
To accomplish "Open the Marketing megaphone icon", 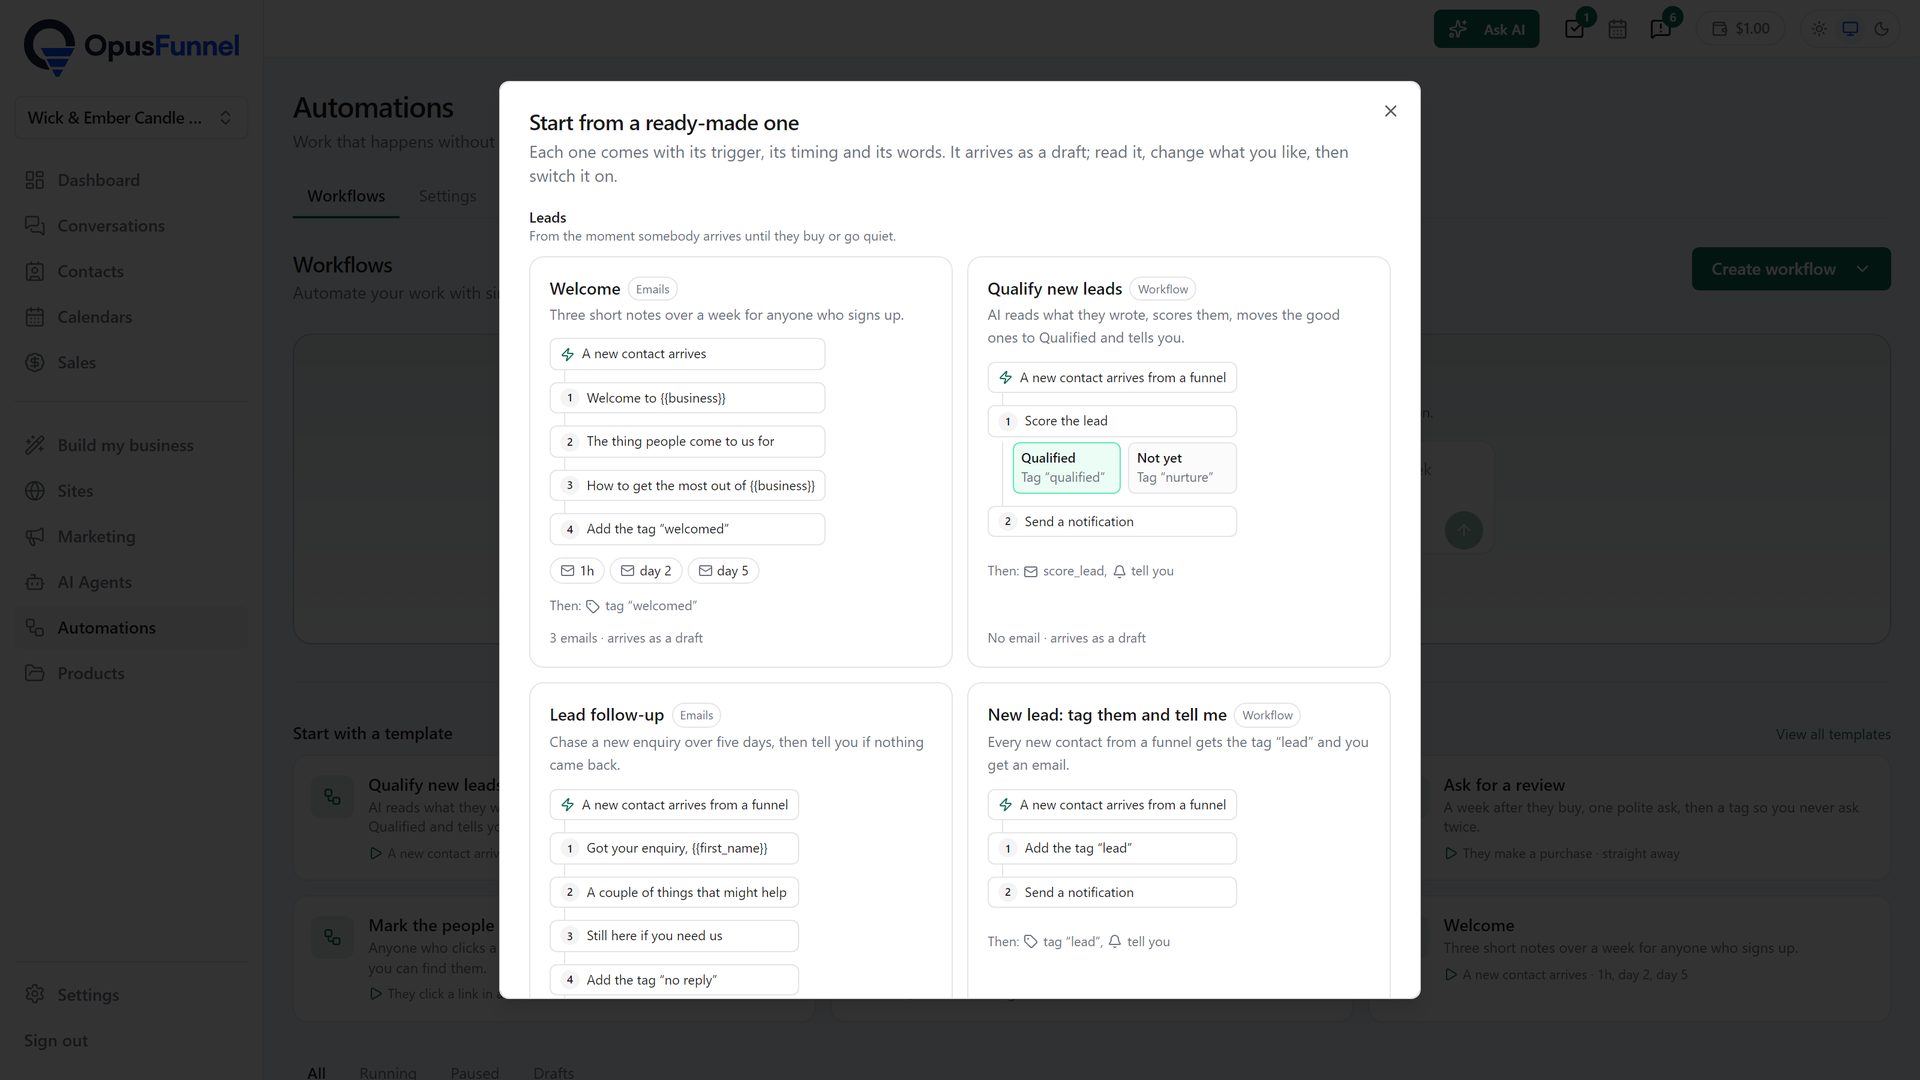I will click(x=35, y=536).
